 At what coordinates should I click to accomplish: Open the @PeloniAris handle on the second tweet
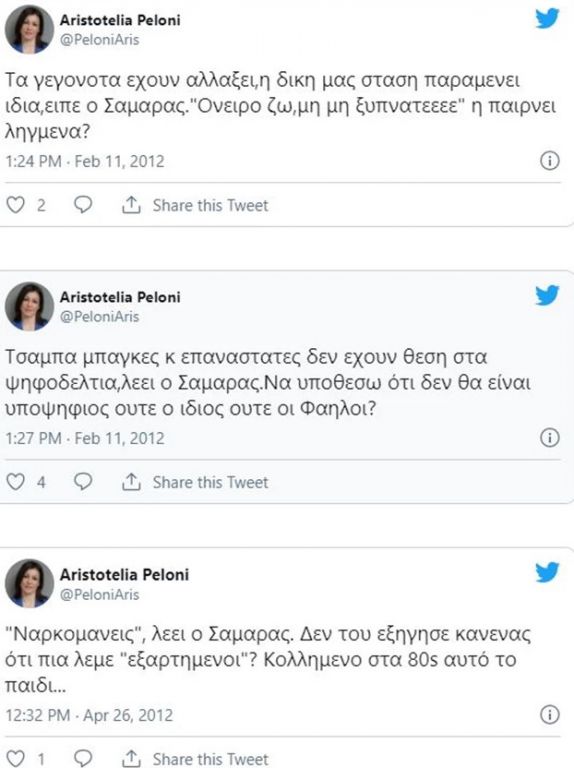coord(99,316)
